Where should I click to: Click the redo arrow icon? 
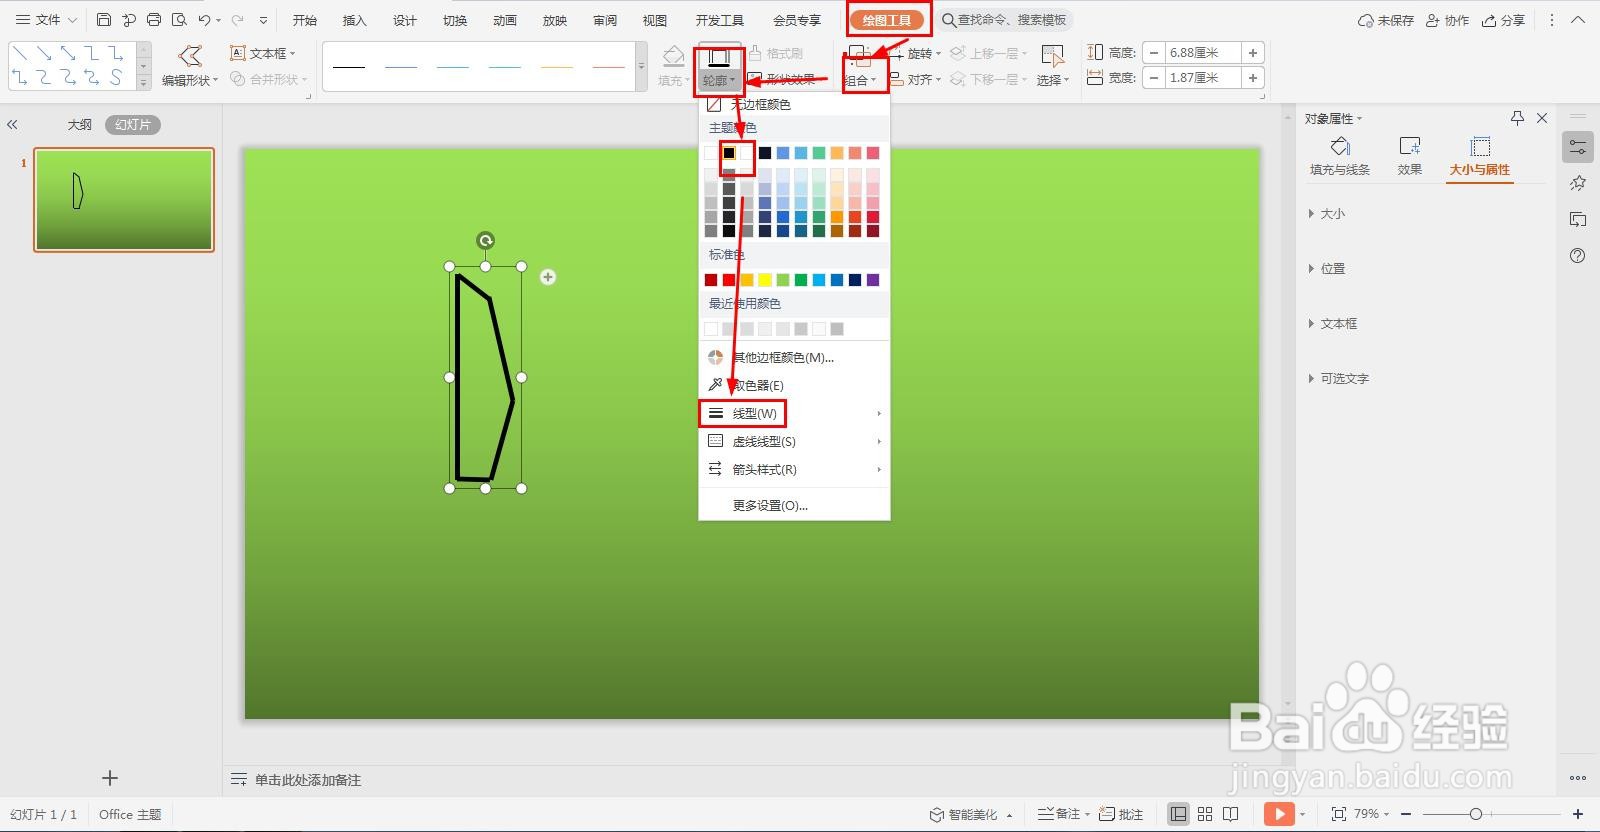click(x=237, y=20)
